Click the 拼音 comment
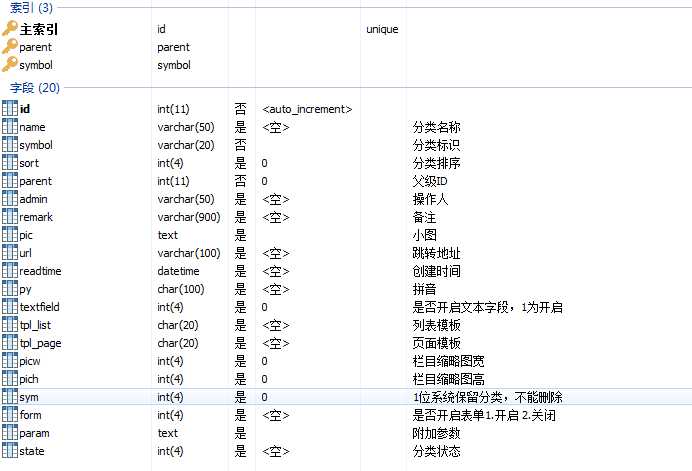Viewport: 692px width, 471px height. 424,289
